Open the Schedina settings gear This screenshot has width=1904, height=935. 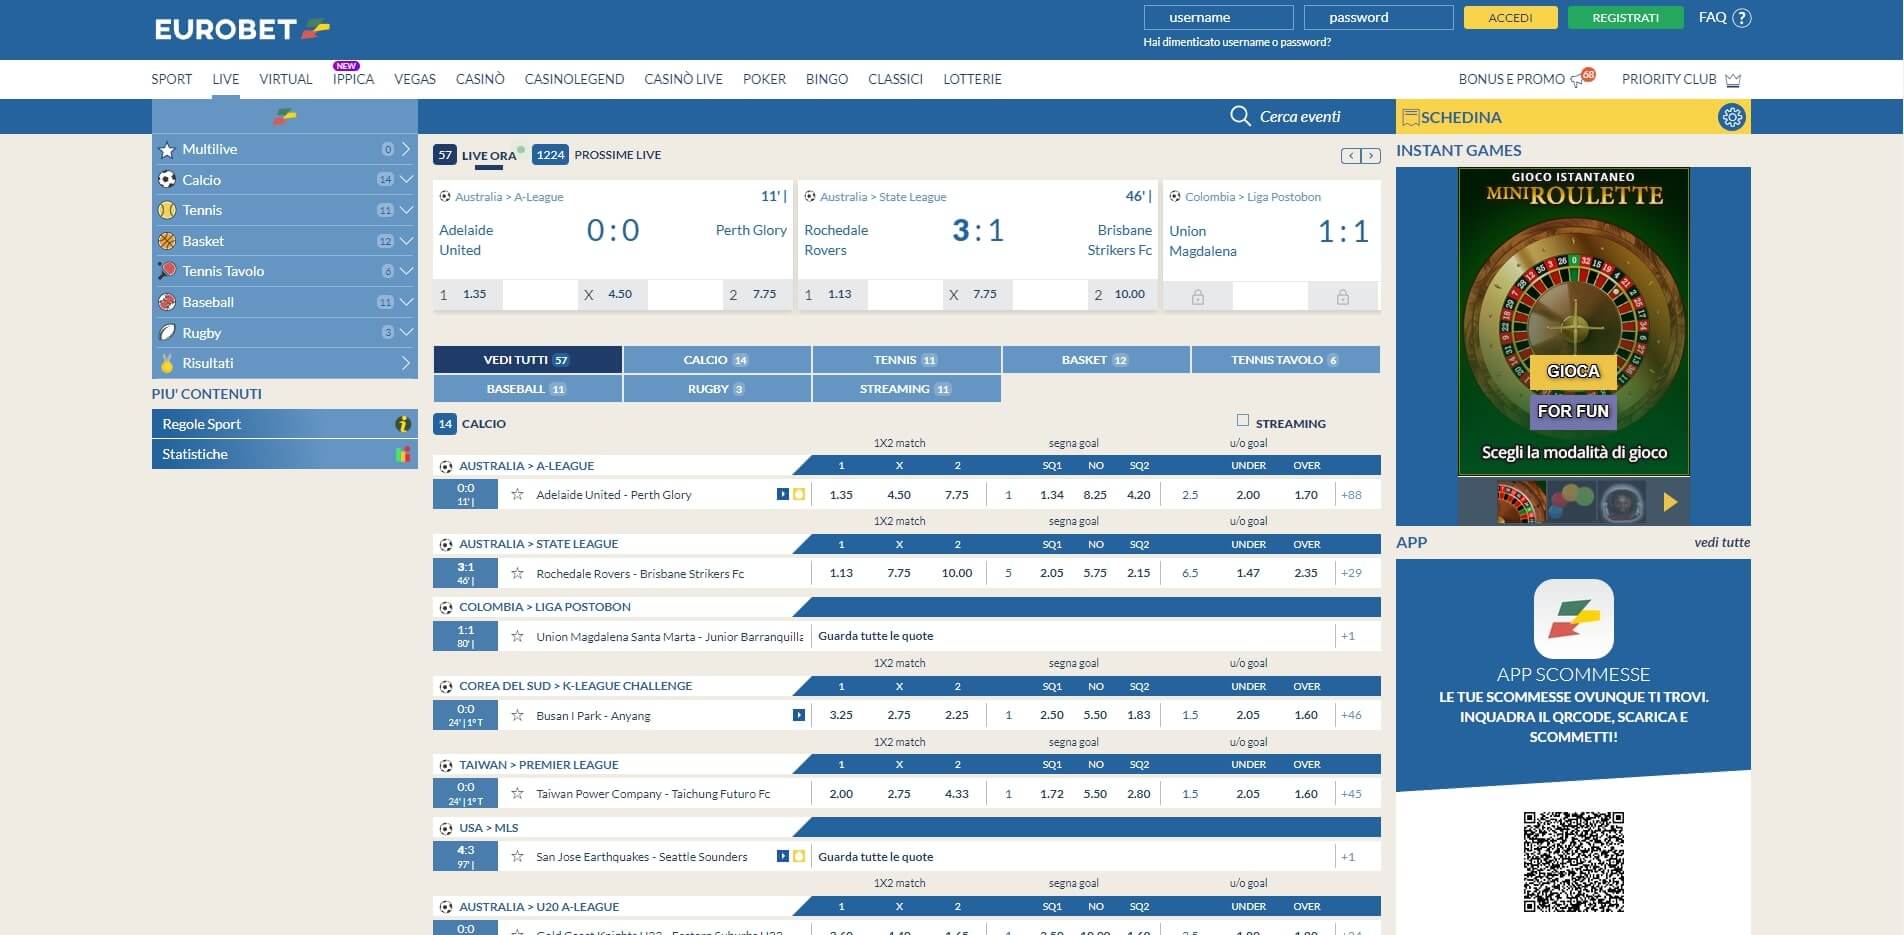1732,117
